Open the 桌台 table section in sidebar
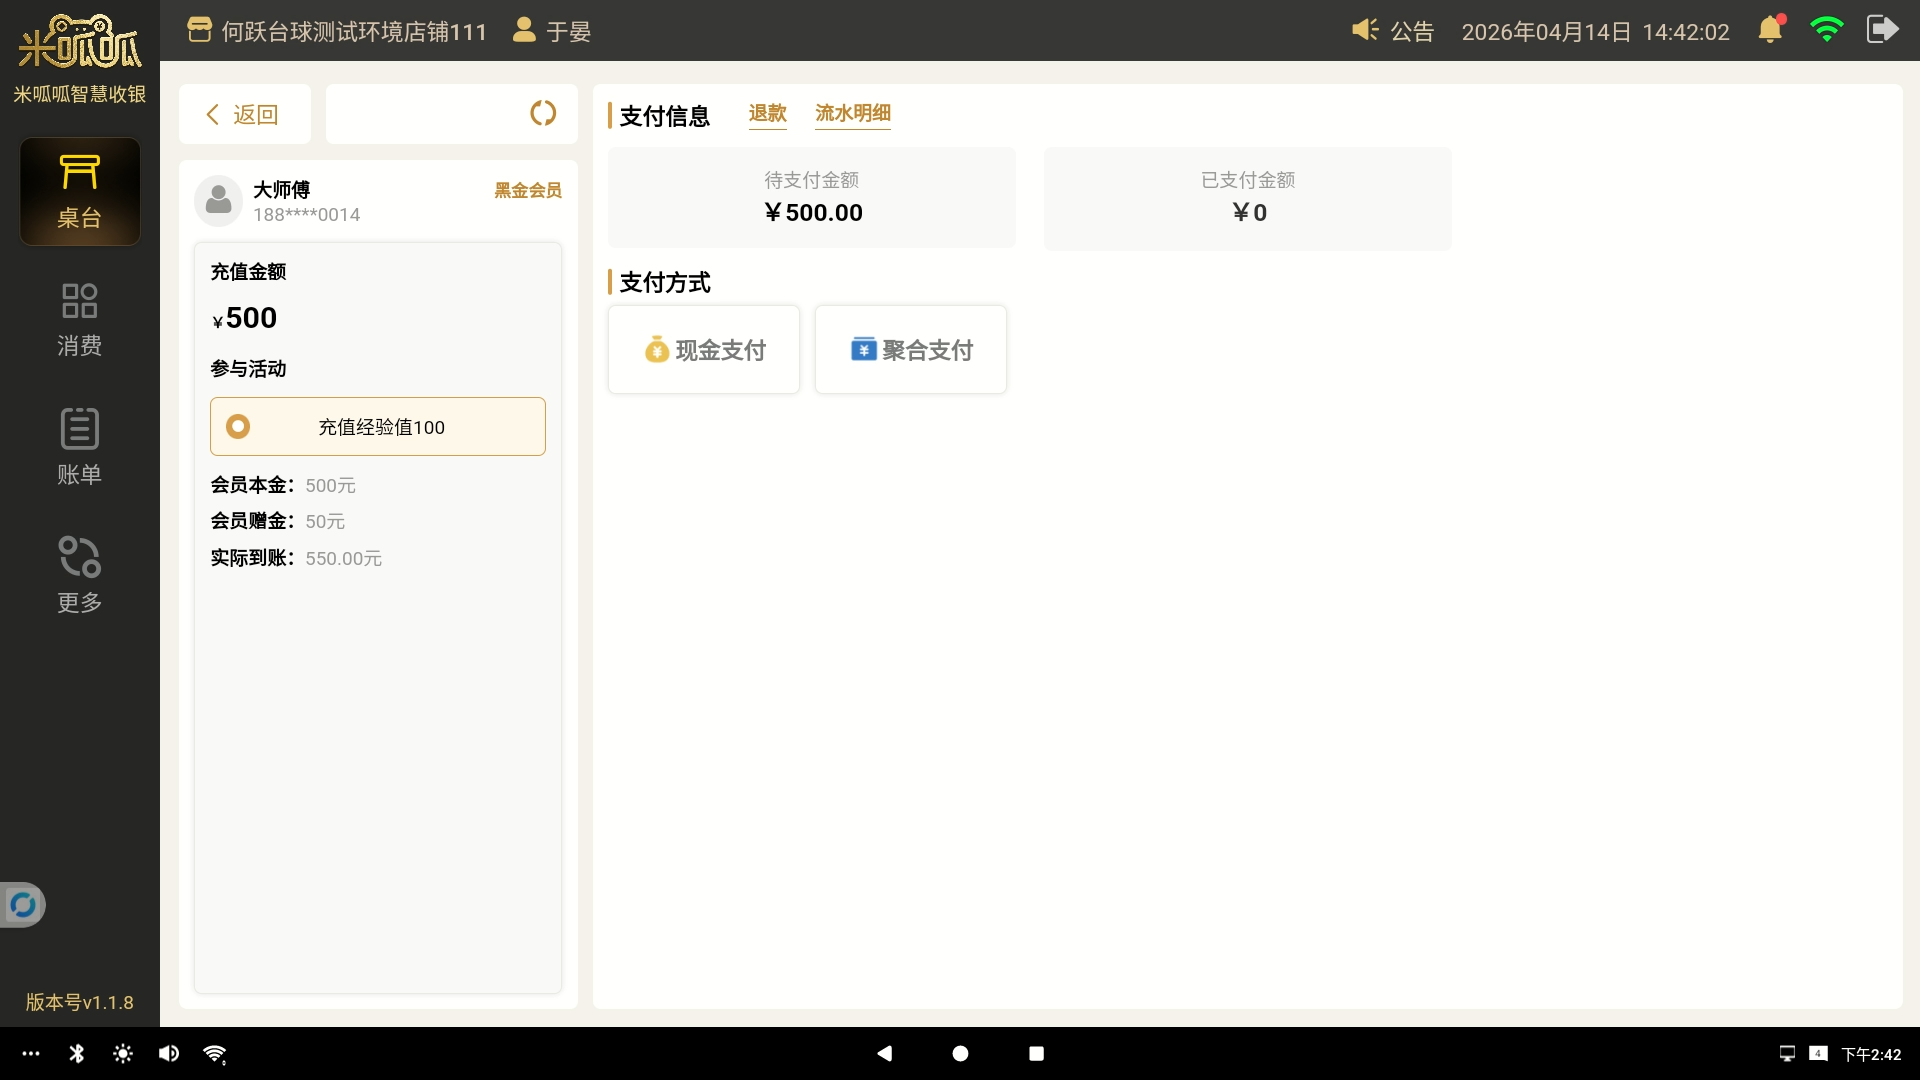The image size is (1920, 1080). 79,192
